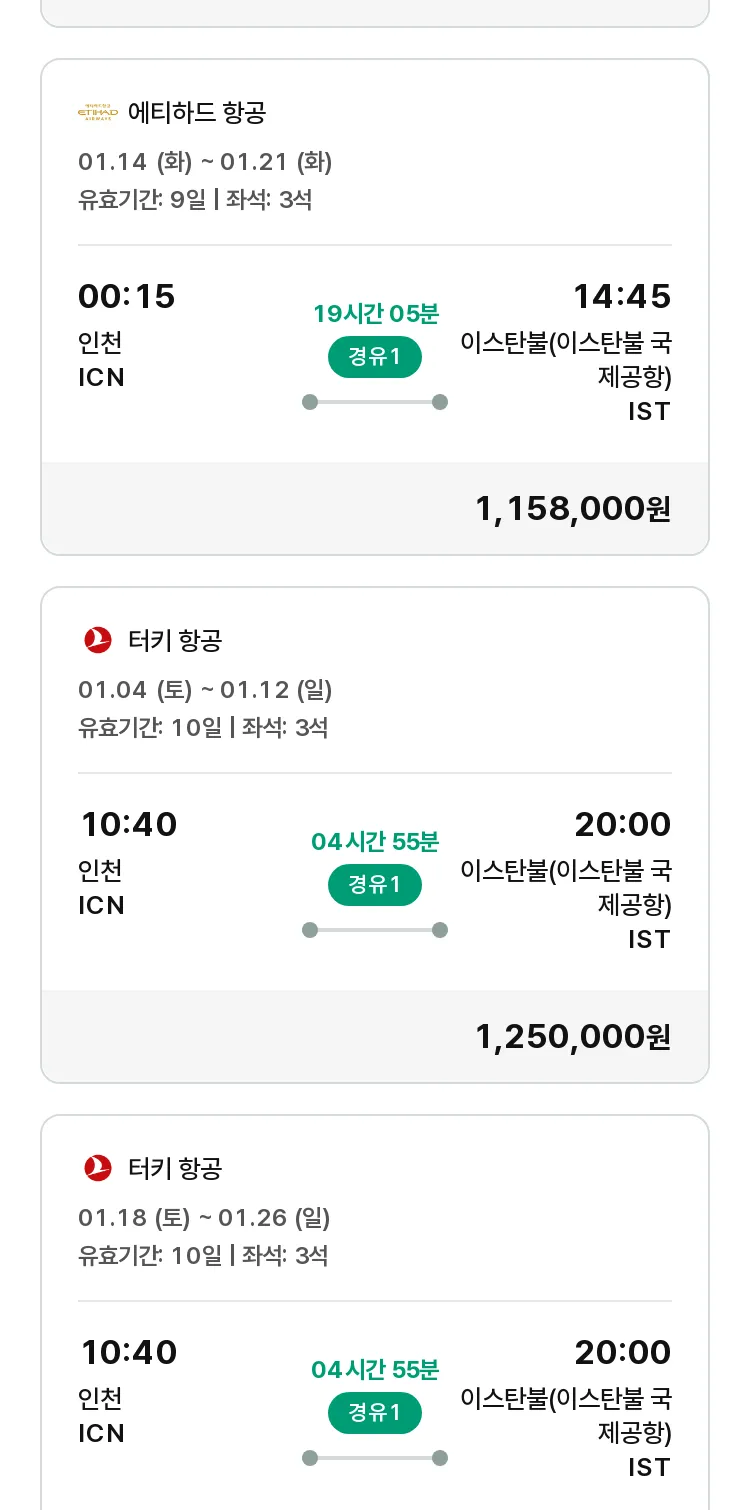The width and height of the screenshot is (750, 1510).
Task: Tap the 경유1 badge on 01.04 Turkish flight
Action: pos(375,885)
